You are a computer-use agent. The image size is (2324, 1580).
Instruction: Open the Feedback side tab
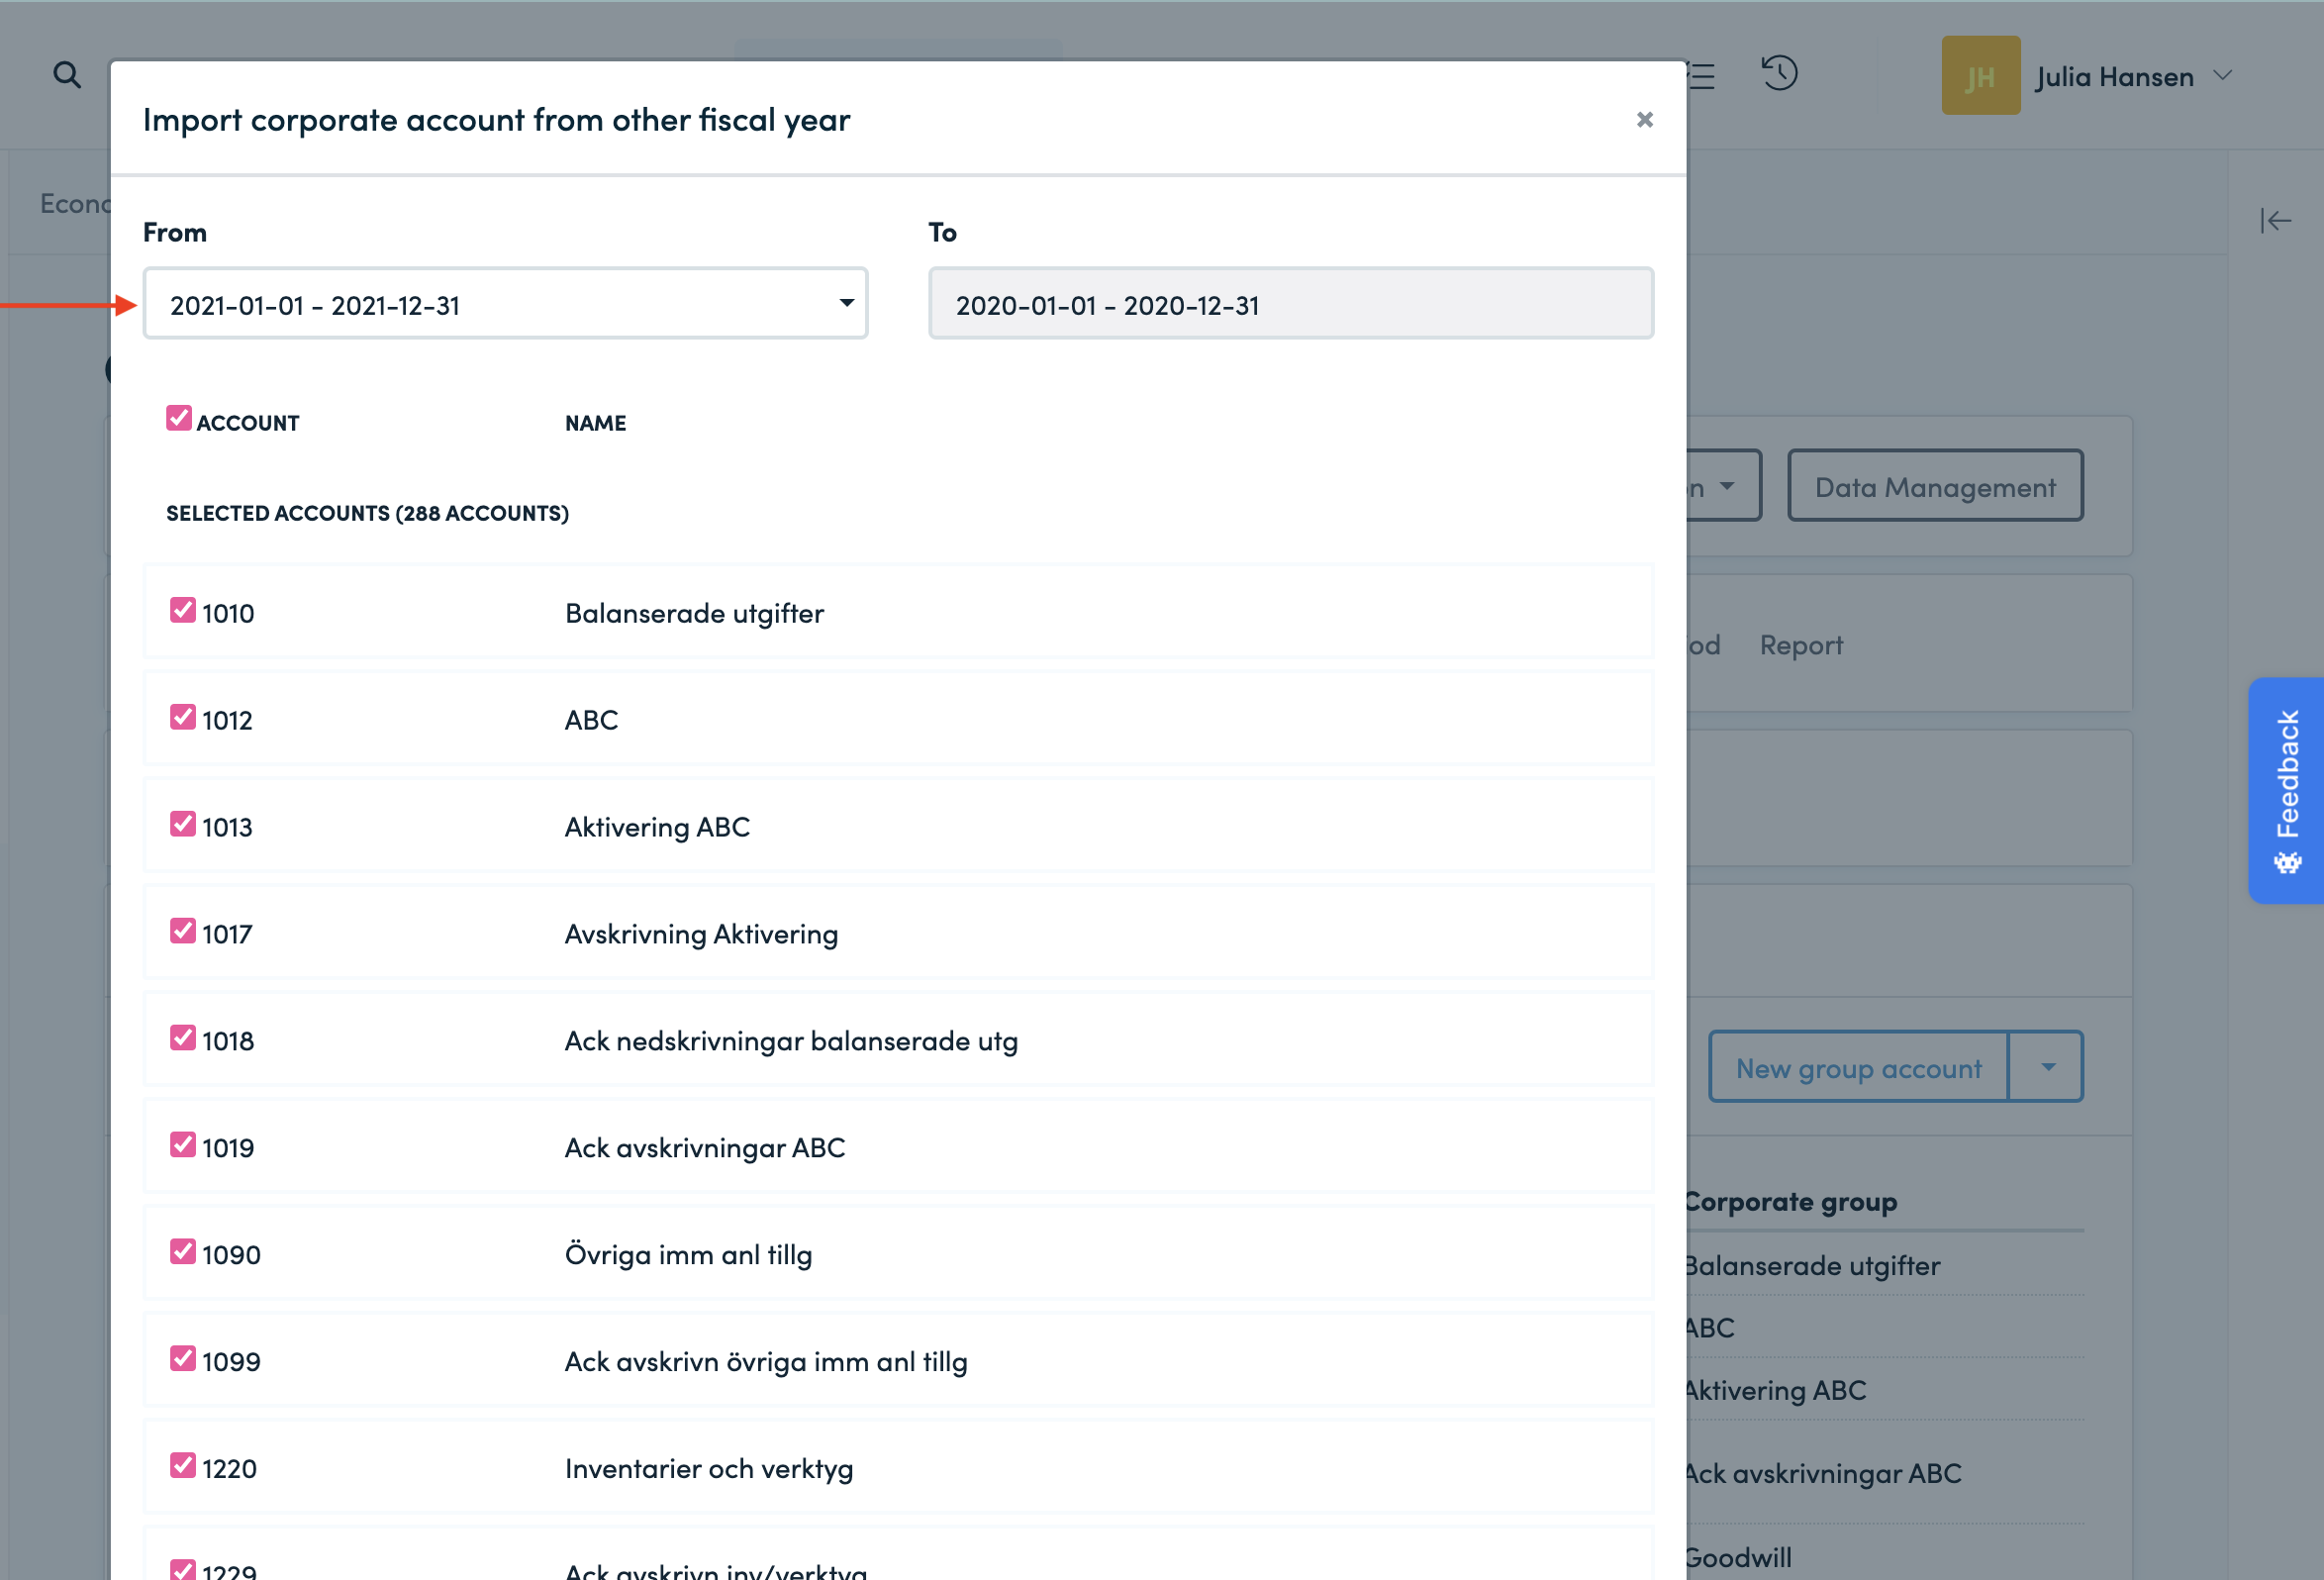click(x=2286, y=790)
